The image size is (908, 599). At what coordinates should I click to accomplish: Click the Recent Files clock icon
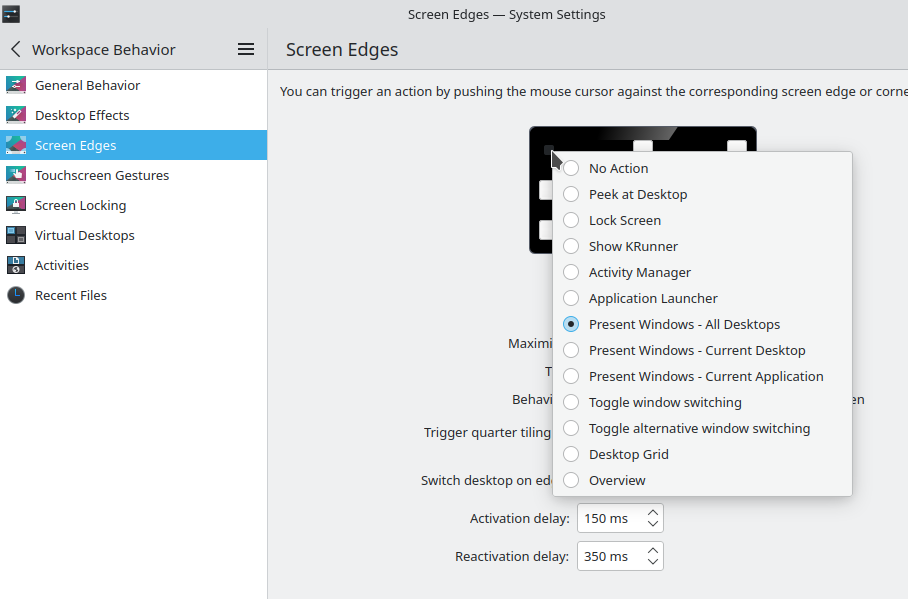coord(16,295)
